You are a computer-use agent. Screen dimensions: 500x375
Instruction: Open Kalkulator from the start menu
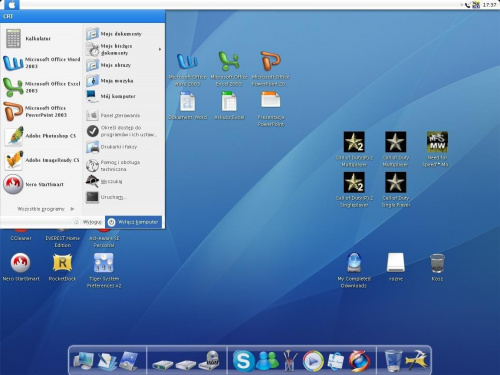coord(42,38)
